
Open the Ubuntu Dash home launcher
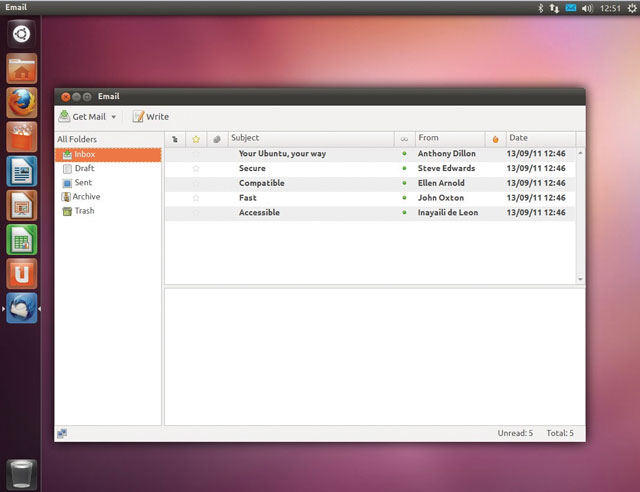[x=21, y=33]
